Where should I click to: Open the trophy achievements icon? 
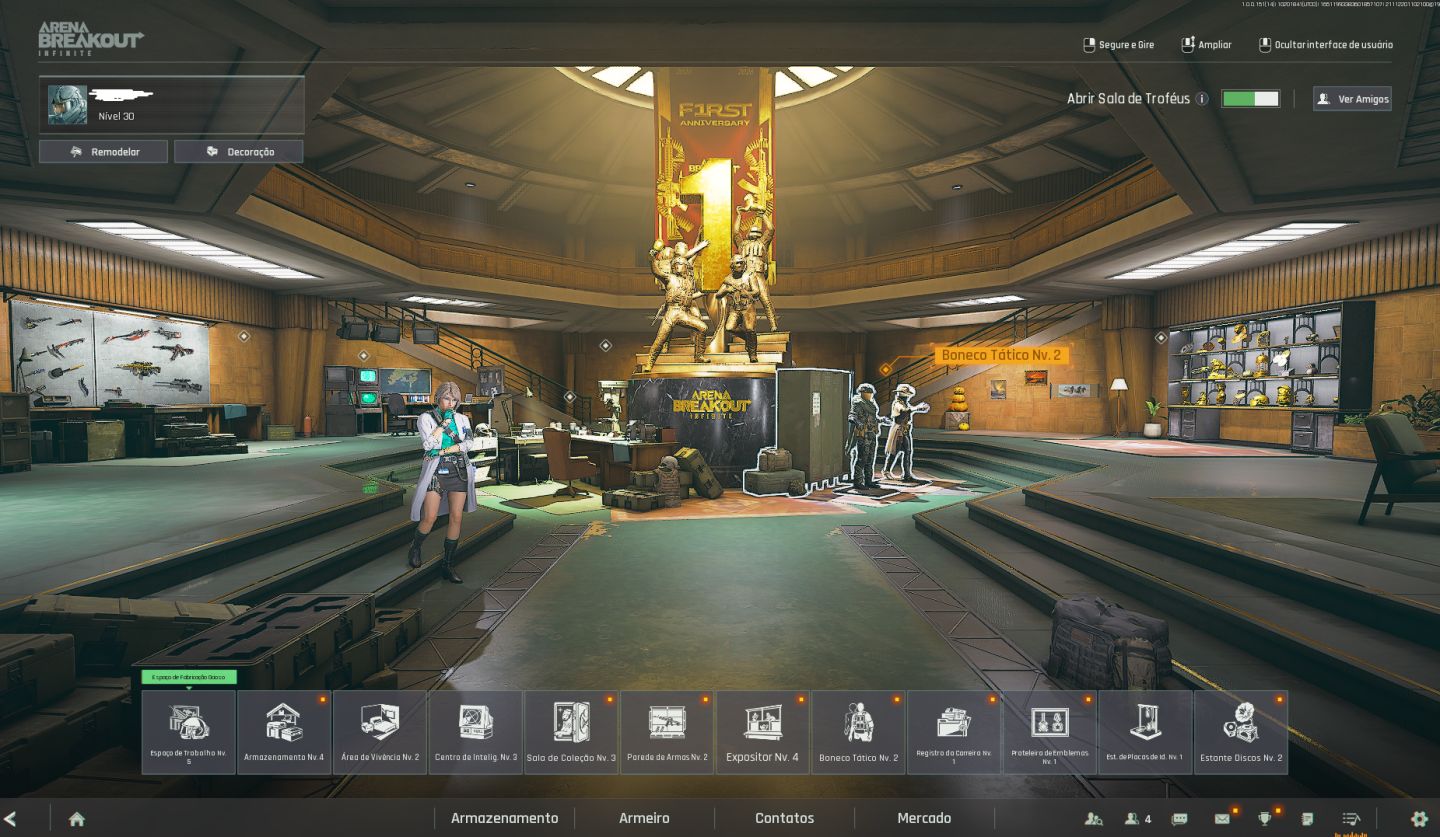(x=1265, y=818)
